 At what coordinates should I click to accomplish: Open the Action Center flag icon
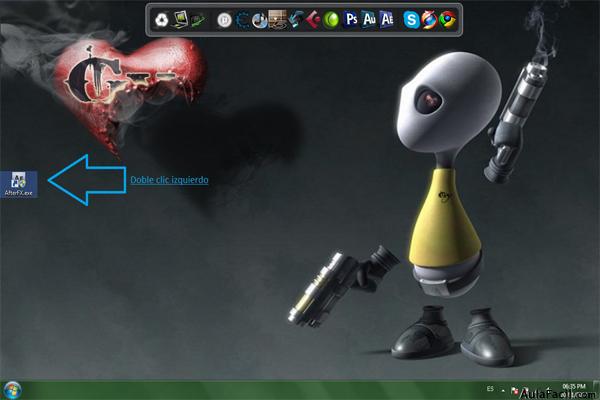click(514, 391)
